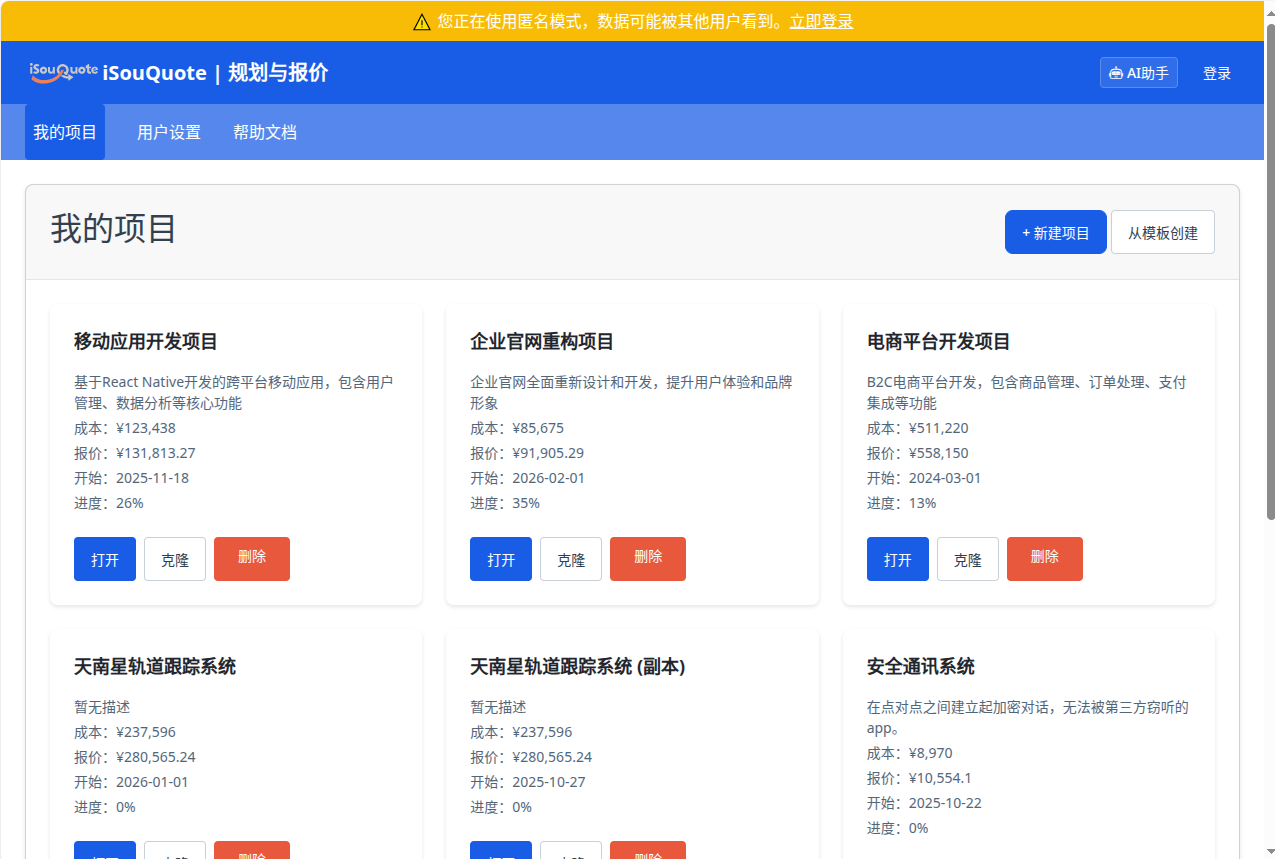Clone the 电商平台开发项目 project
Screen dimensions: 1275x859
(x=968, y=559)
